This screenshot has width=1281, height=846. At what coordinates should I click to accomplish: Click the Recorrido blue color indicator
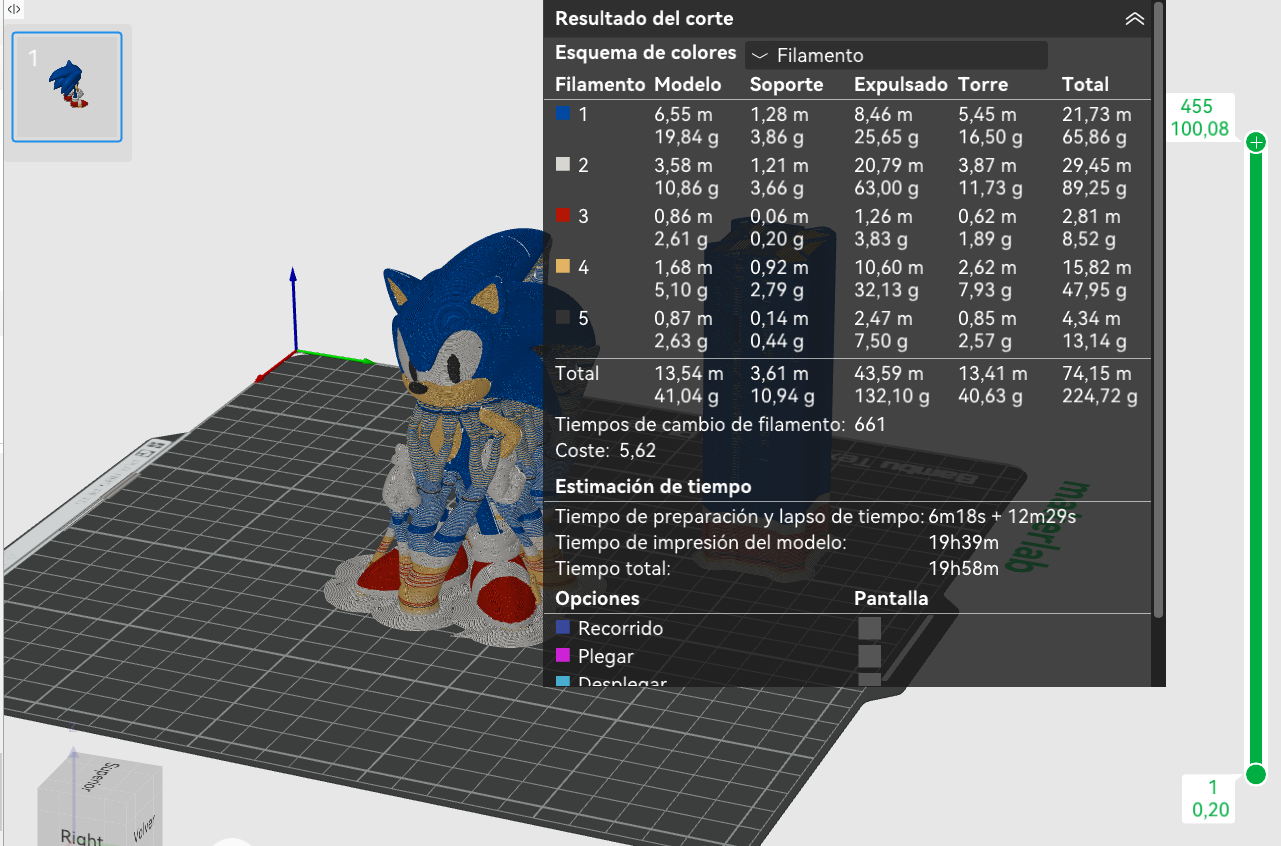click(x=563, y=628)
